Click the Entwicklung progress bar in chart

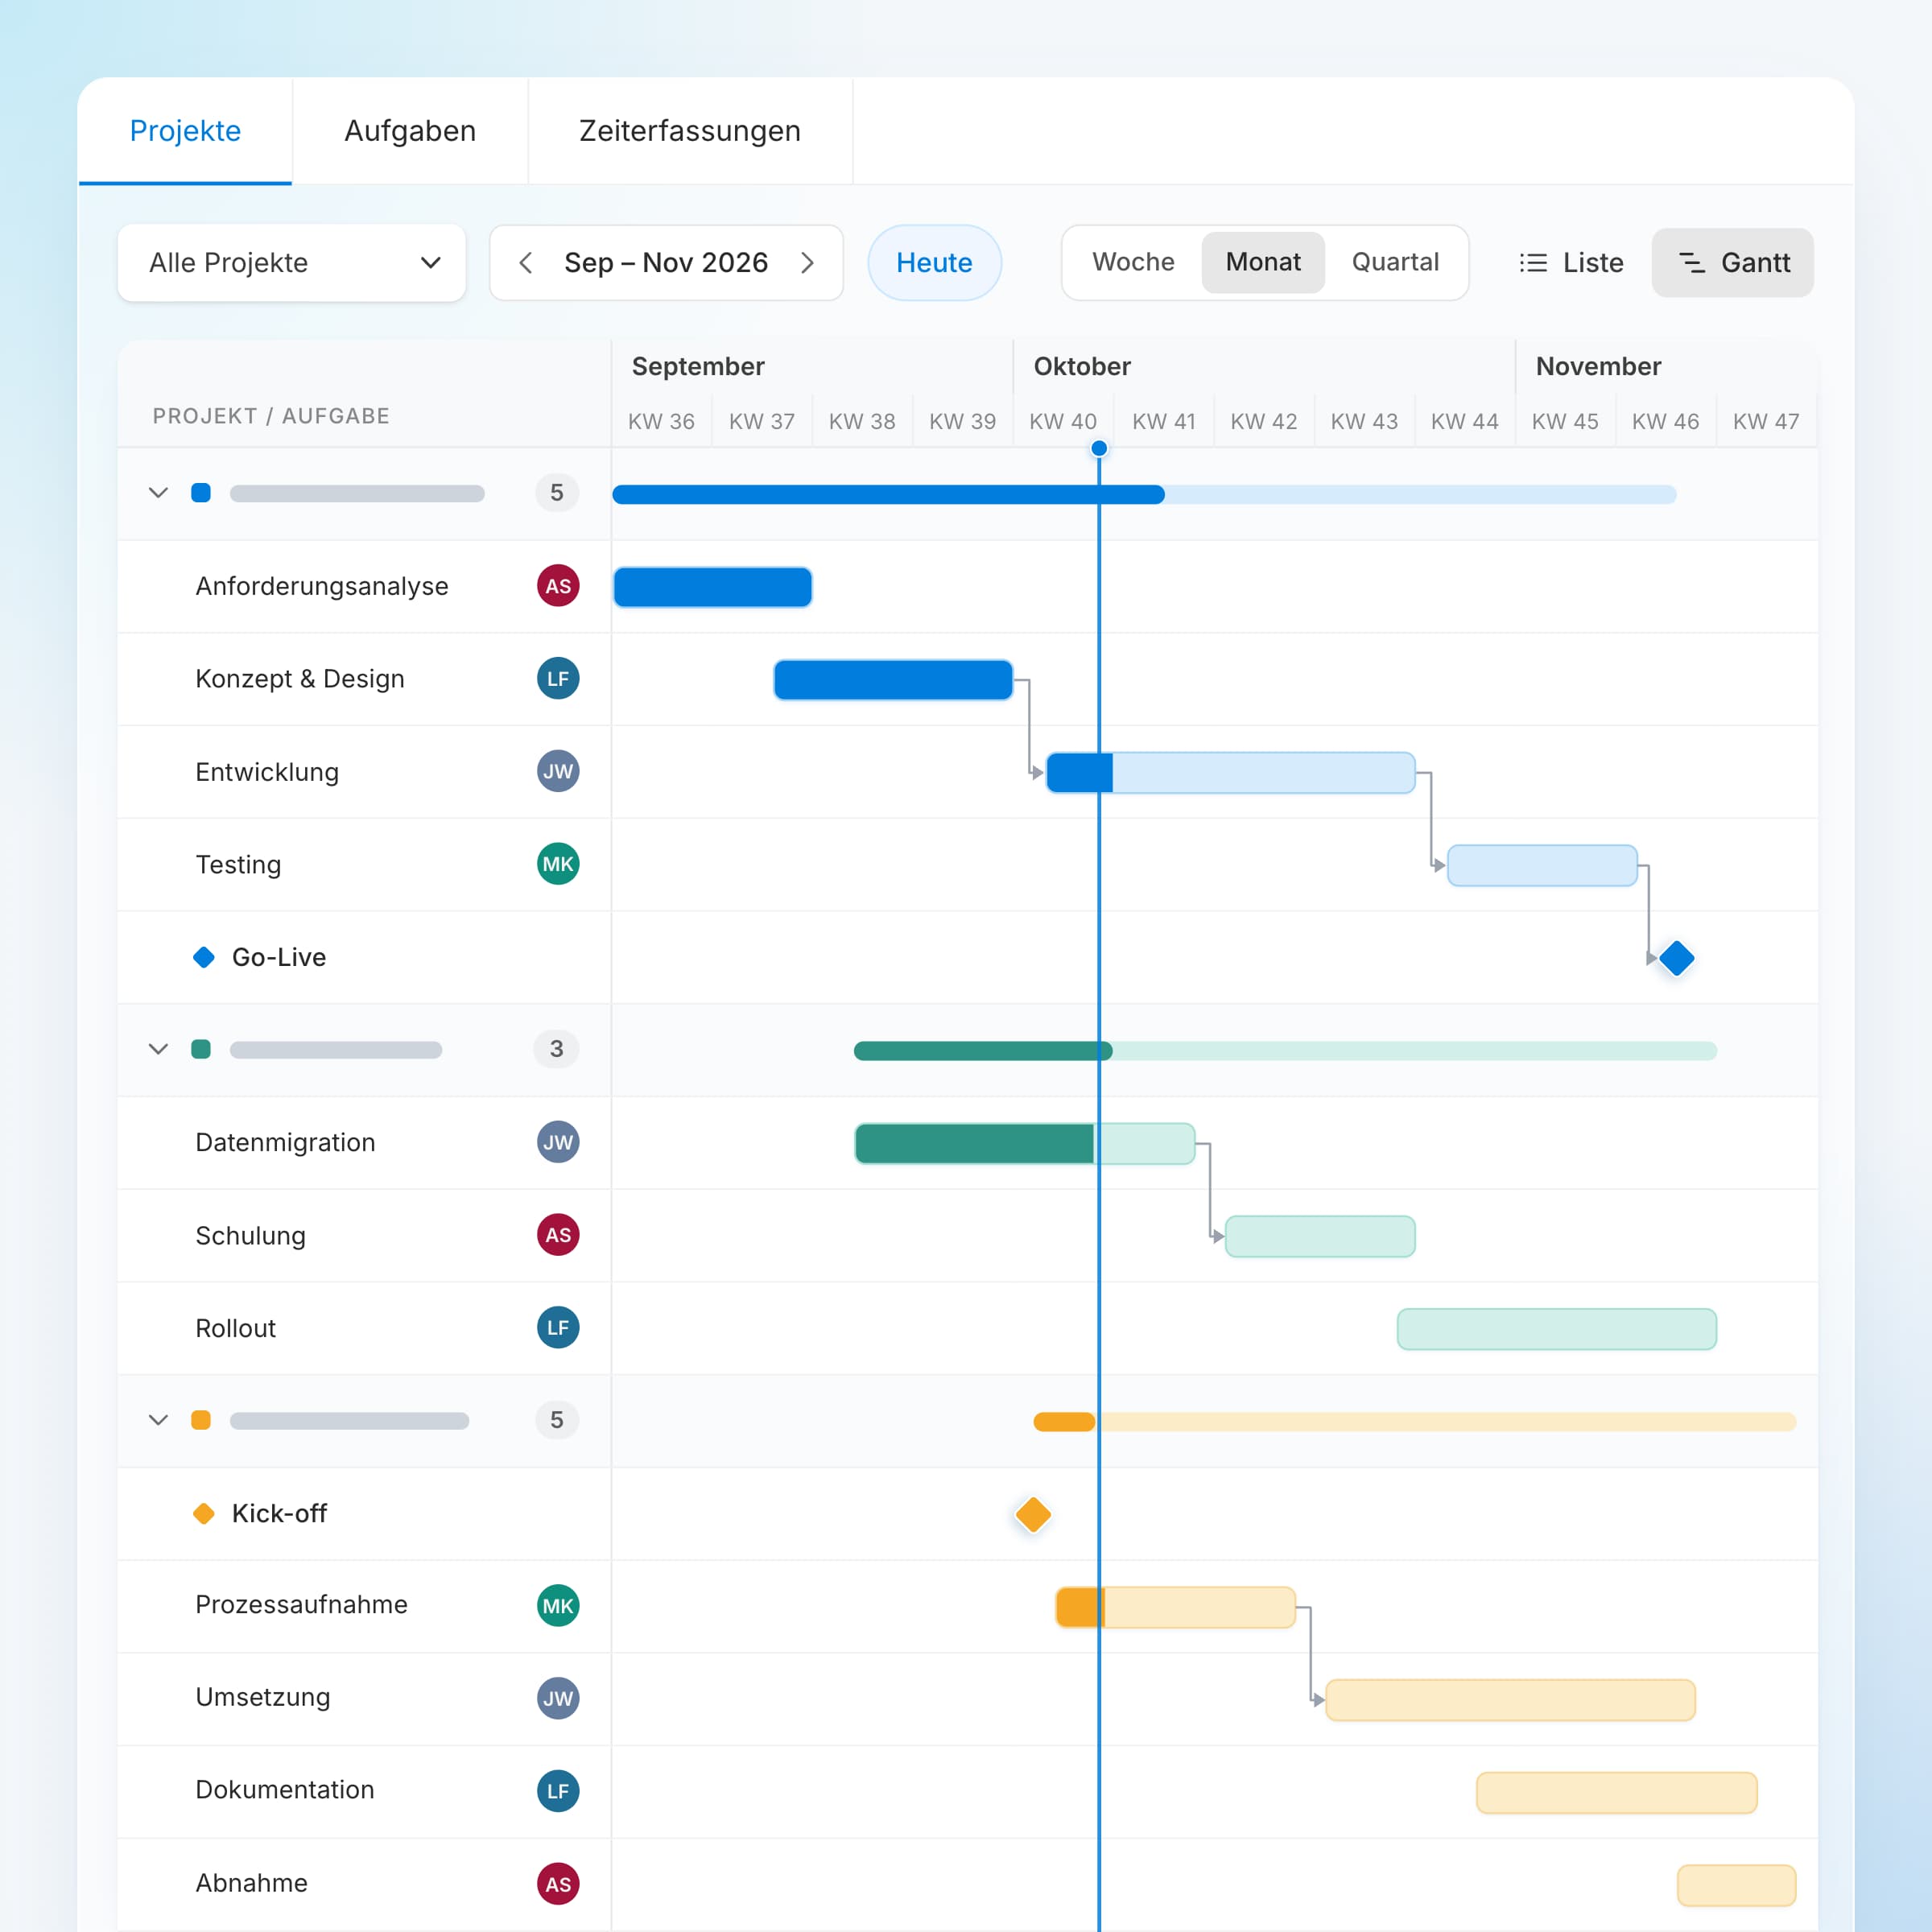click(1230, 773)
